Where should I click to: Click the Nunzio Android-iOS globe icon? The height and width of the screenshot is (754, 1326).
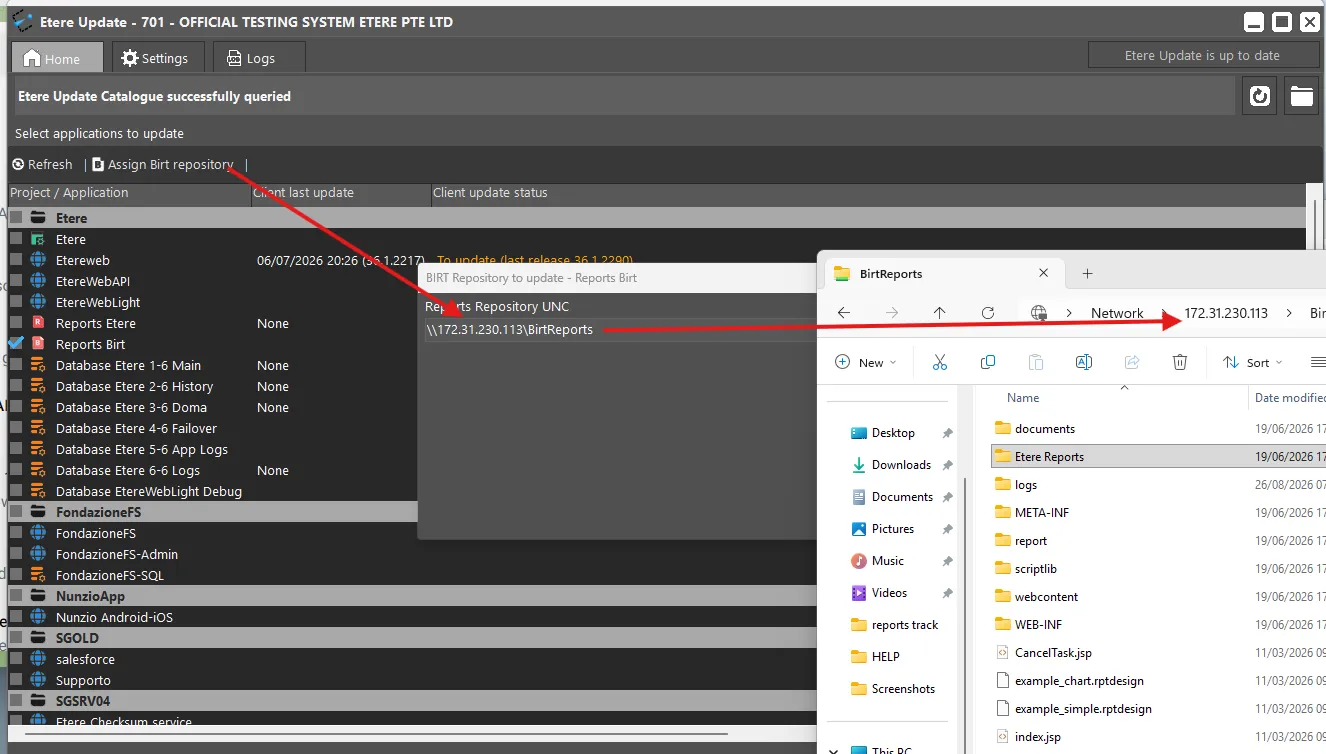click(38, 617)
